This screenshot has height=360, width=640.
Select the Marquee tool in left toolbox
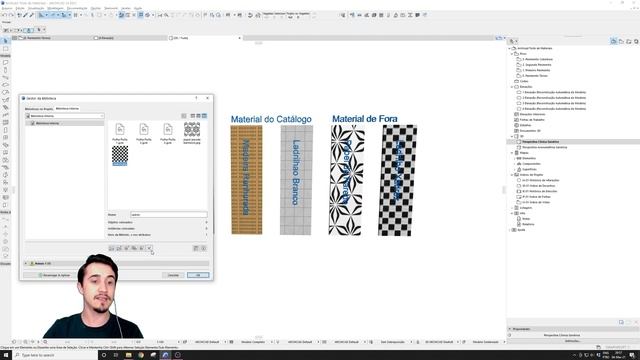(5, 49)
